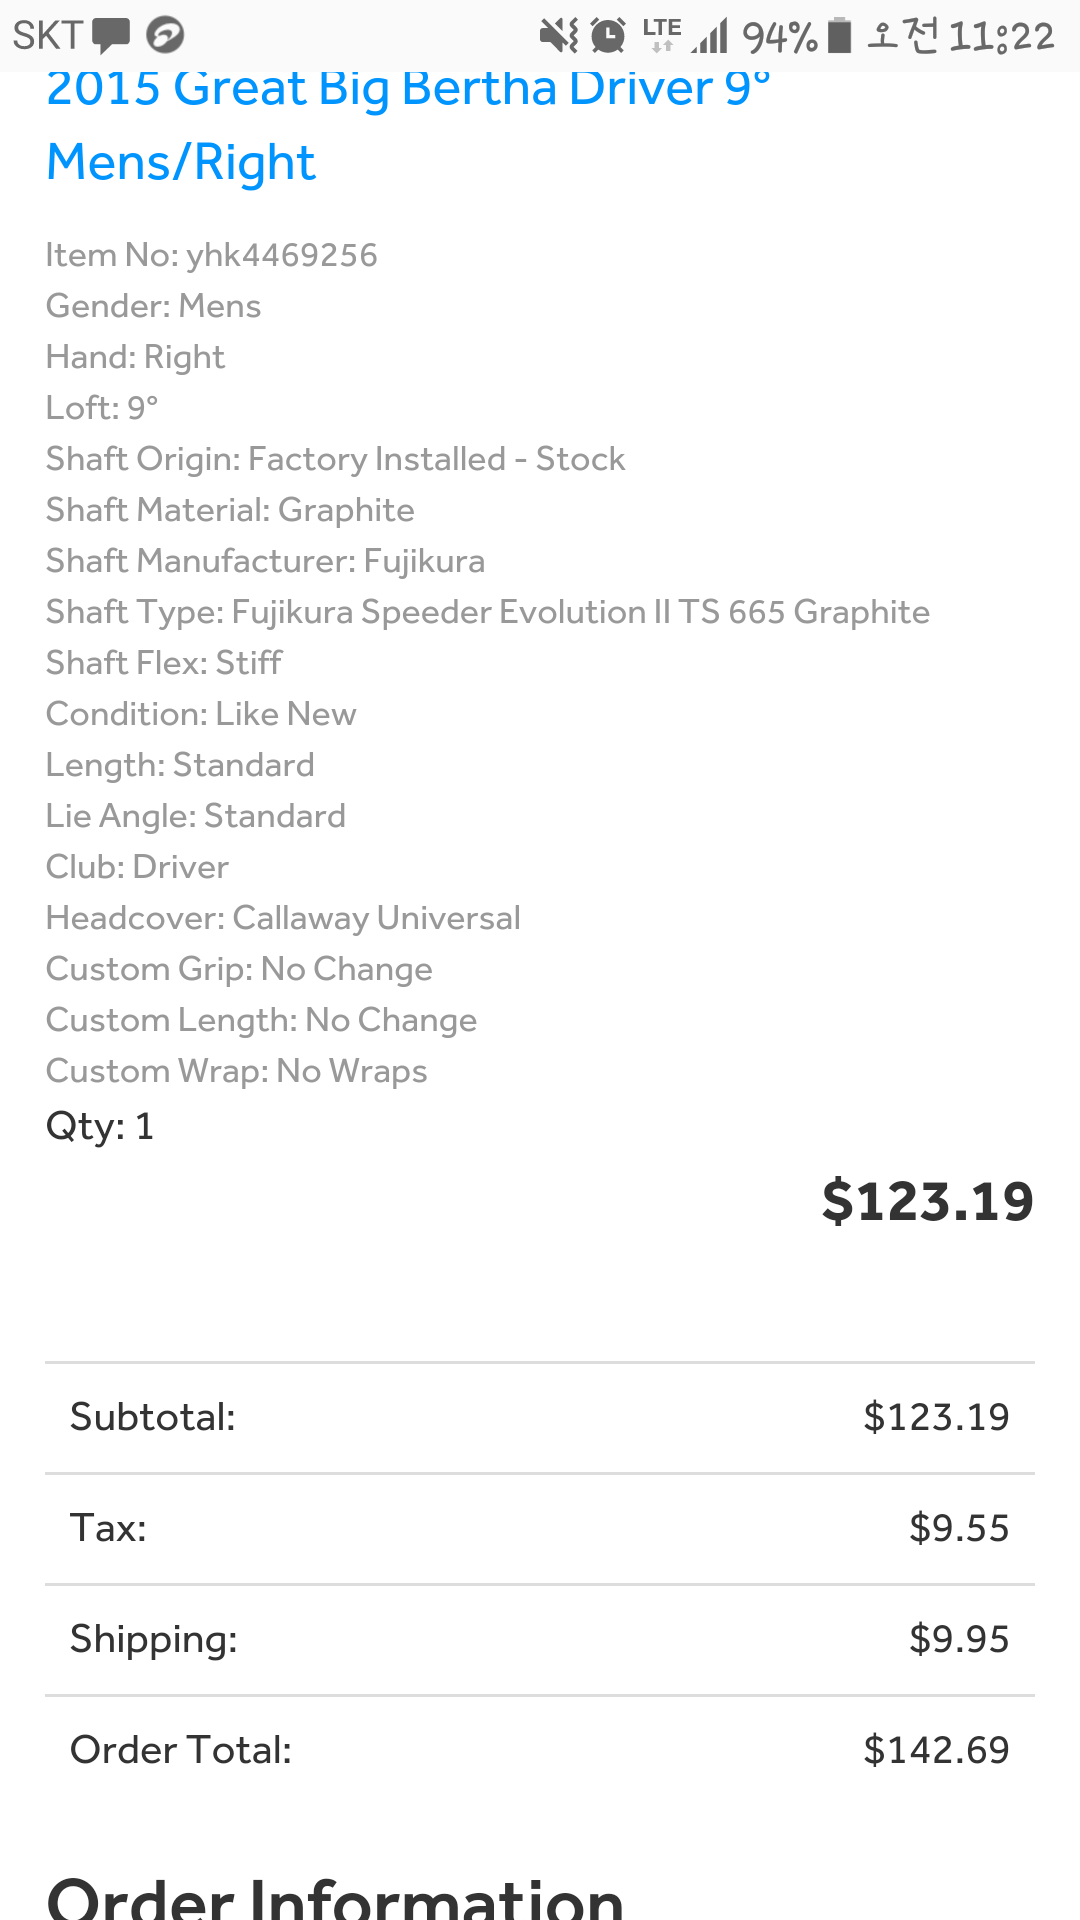Tap the Subtotal row label
The height and width of the screenshot is (1920, 1080).
click(153, 1417)
